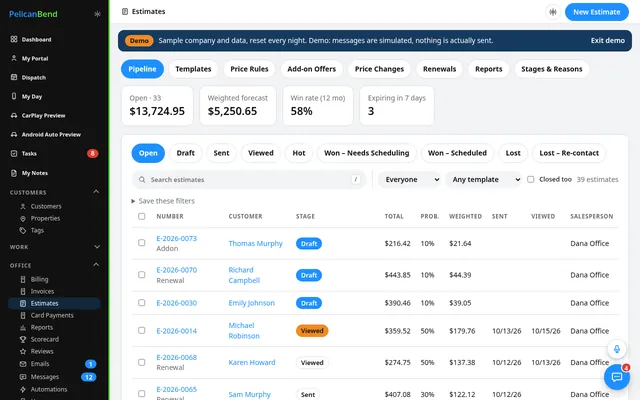Click the New Estimate button
The width and height of the screenshot is (640, 400).
[x=597, y=12]
